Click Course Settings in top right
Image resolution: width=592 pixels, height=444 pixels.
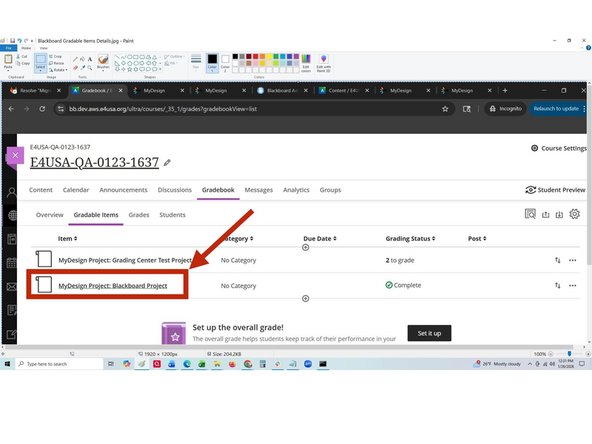559,148
